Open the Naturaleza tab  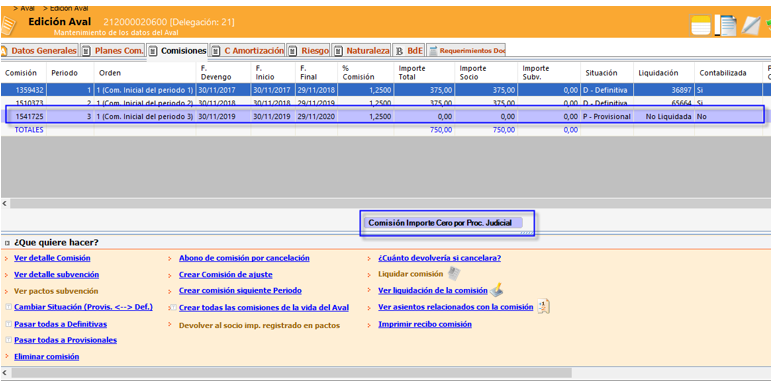[362, 50]
